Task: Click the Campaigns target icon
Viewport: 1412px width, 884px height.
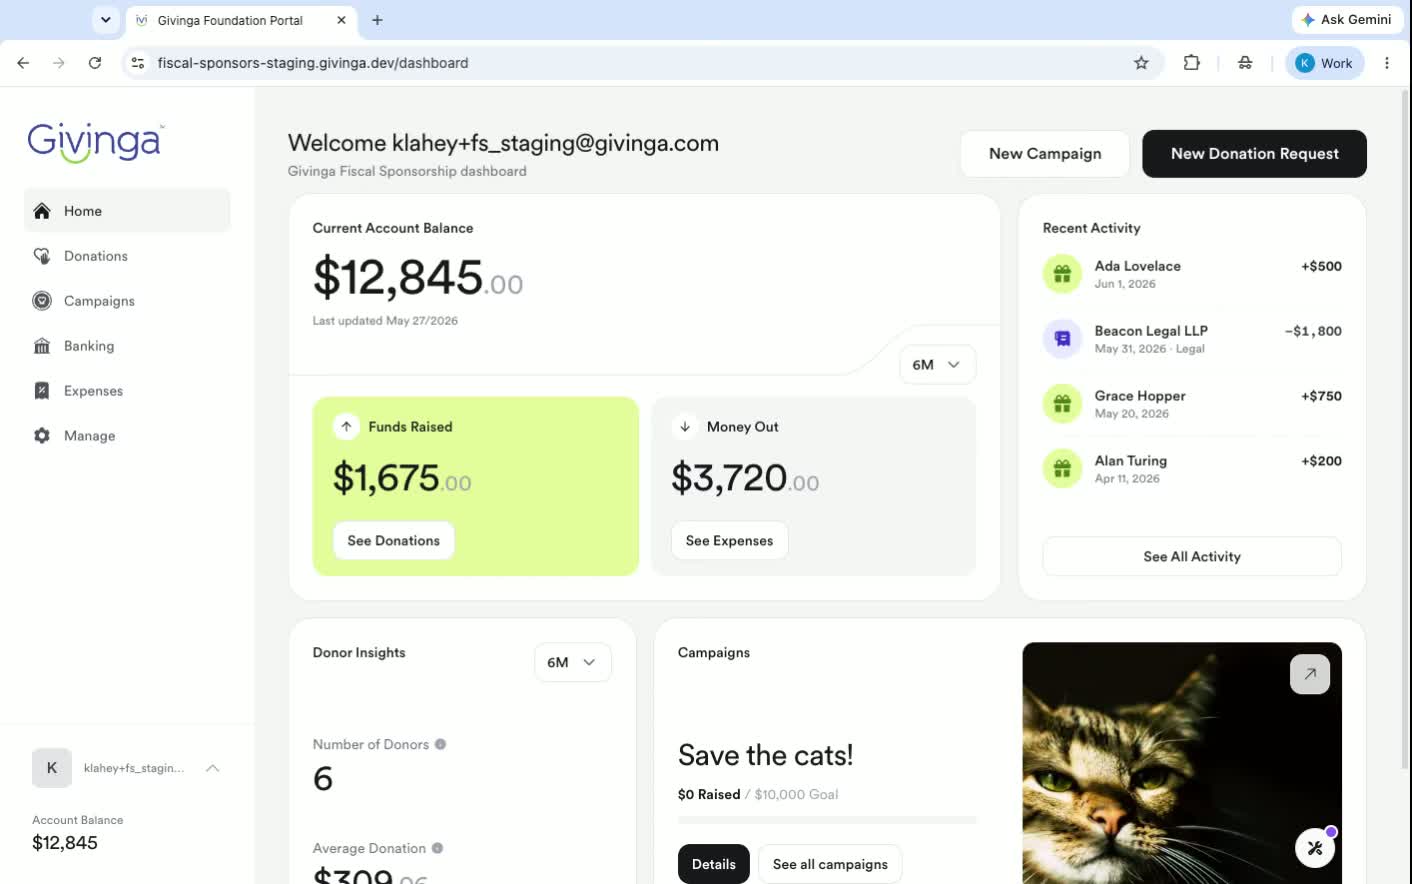Action: (x=42, y=301)
